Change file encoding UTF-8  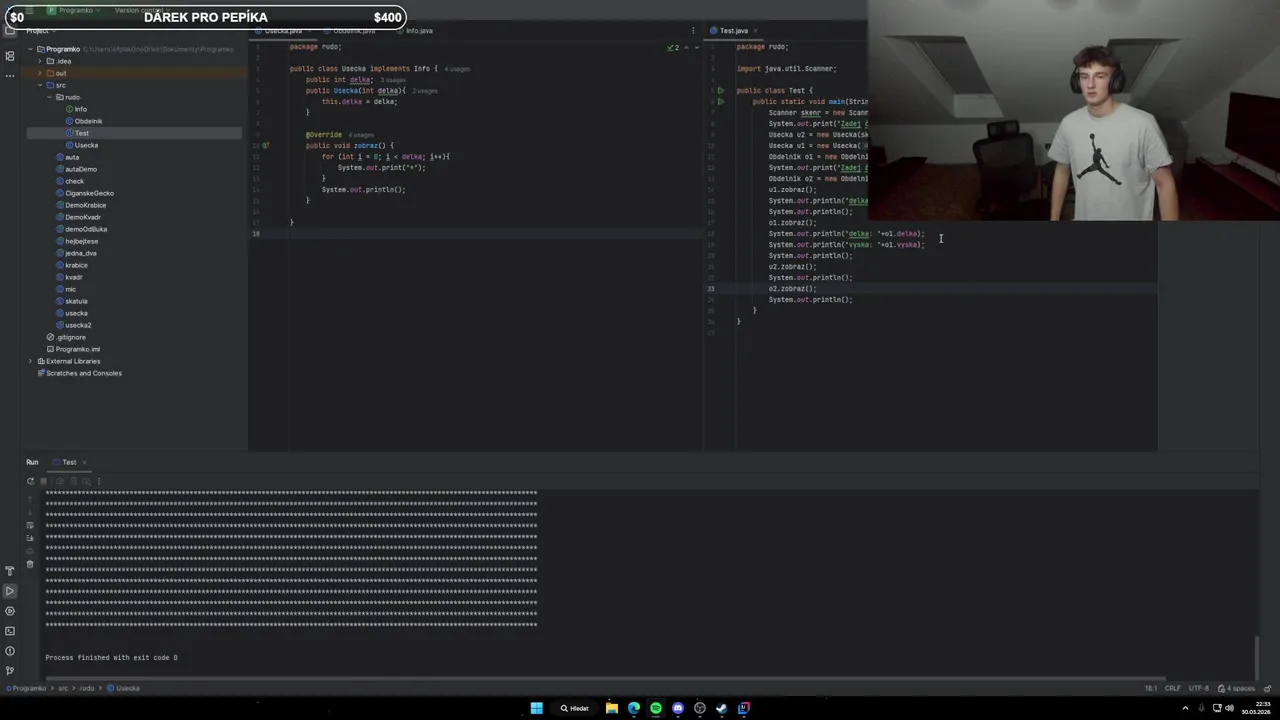click(1199, 688)
